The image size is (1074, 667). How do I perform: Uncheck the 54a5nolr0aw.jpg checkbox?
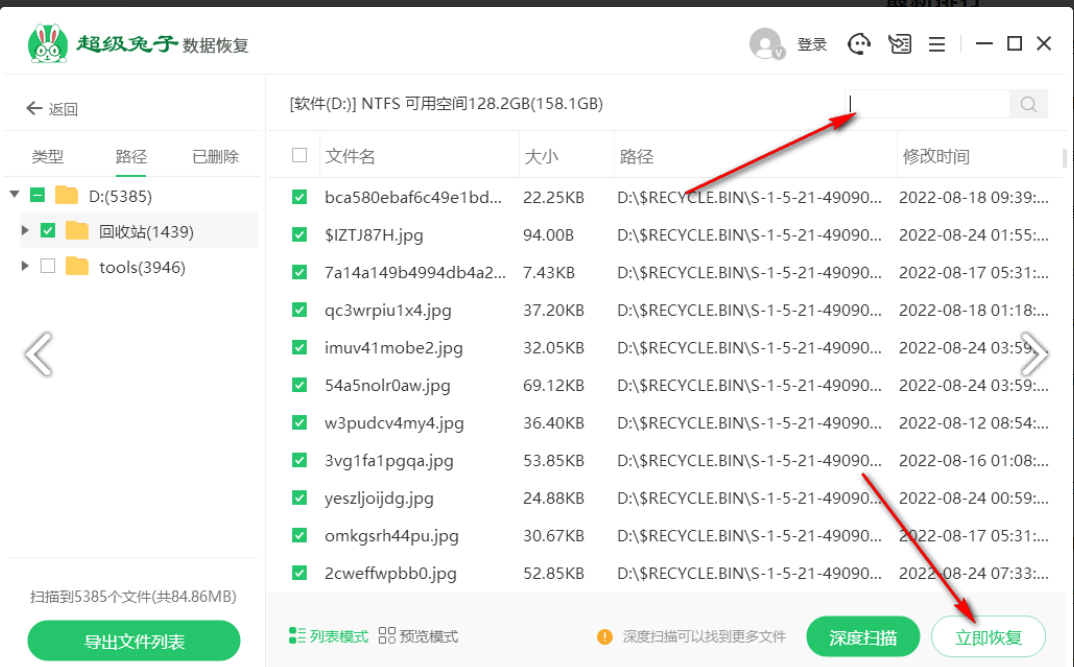(299, 386)
